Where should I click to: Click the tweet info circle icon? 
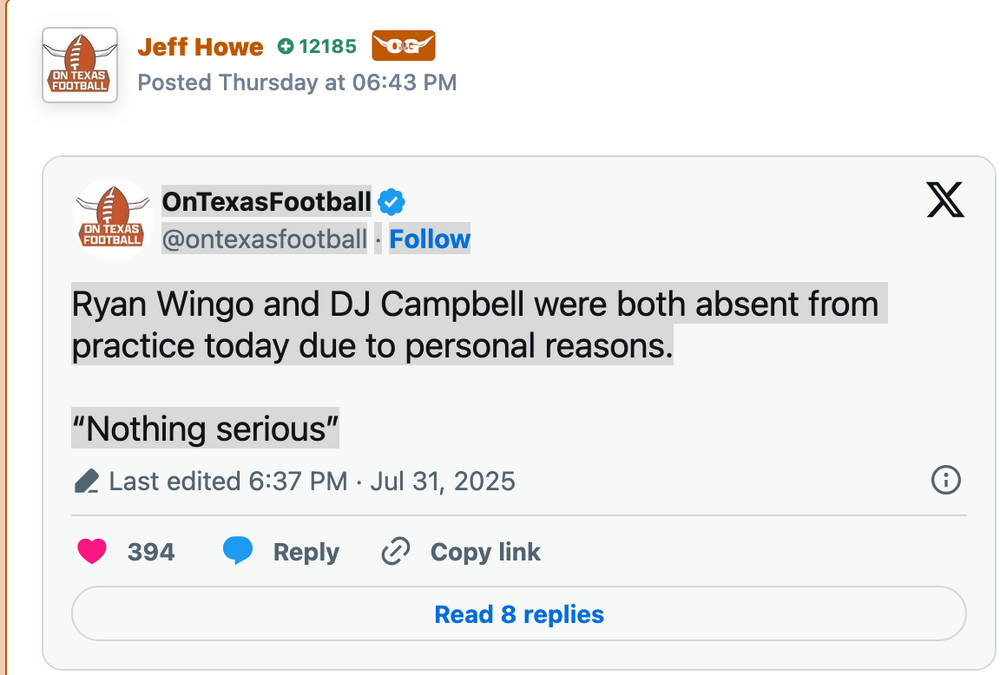[945, 481]
